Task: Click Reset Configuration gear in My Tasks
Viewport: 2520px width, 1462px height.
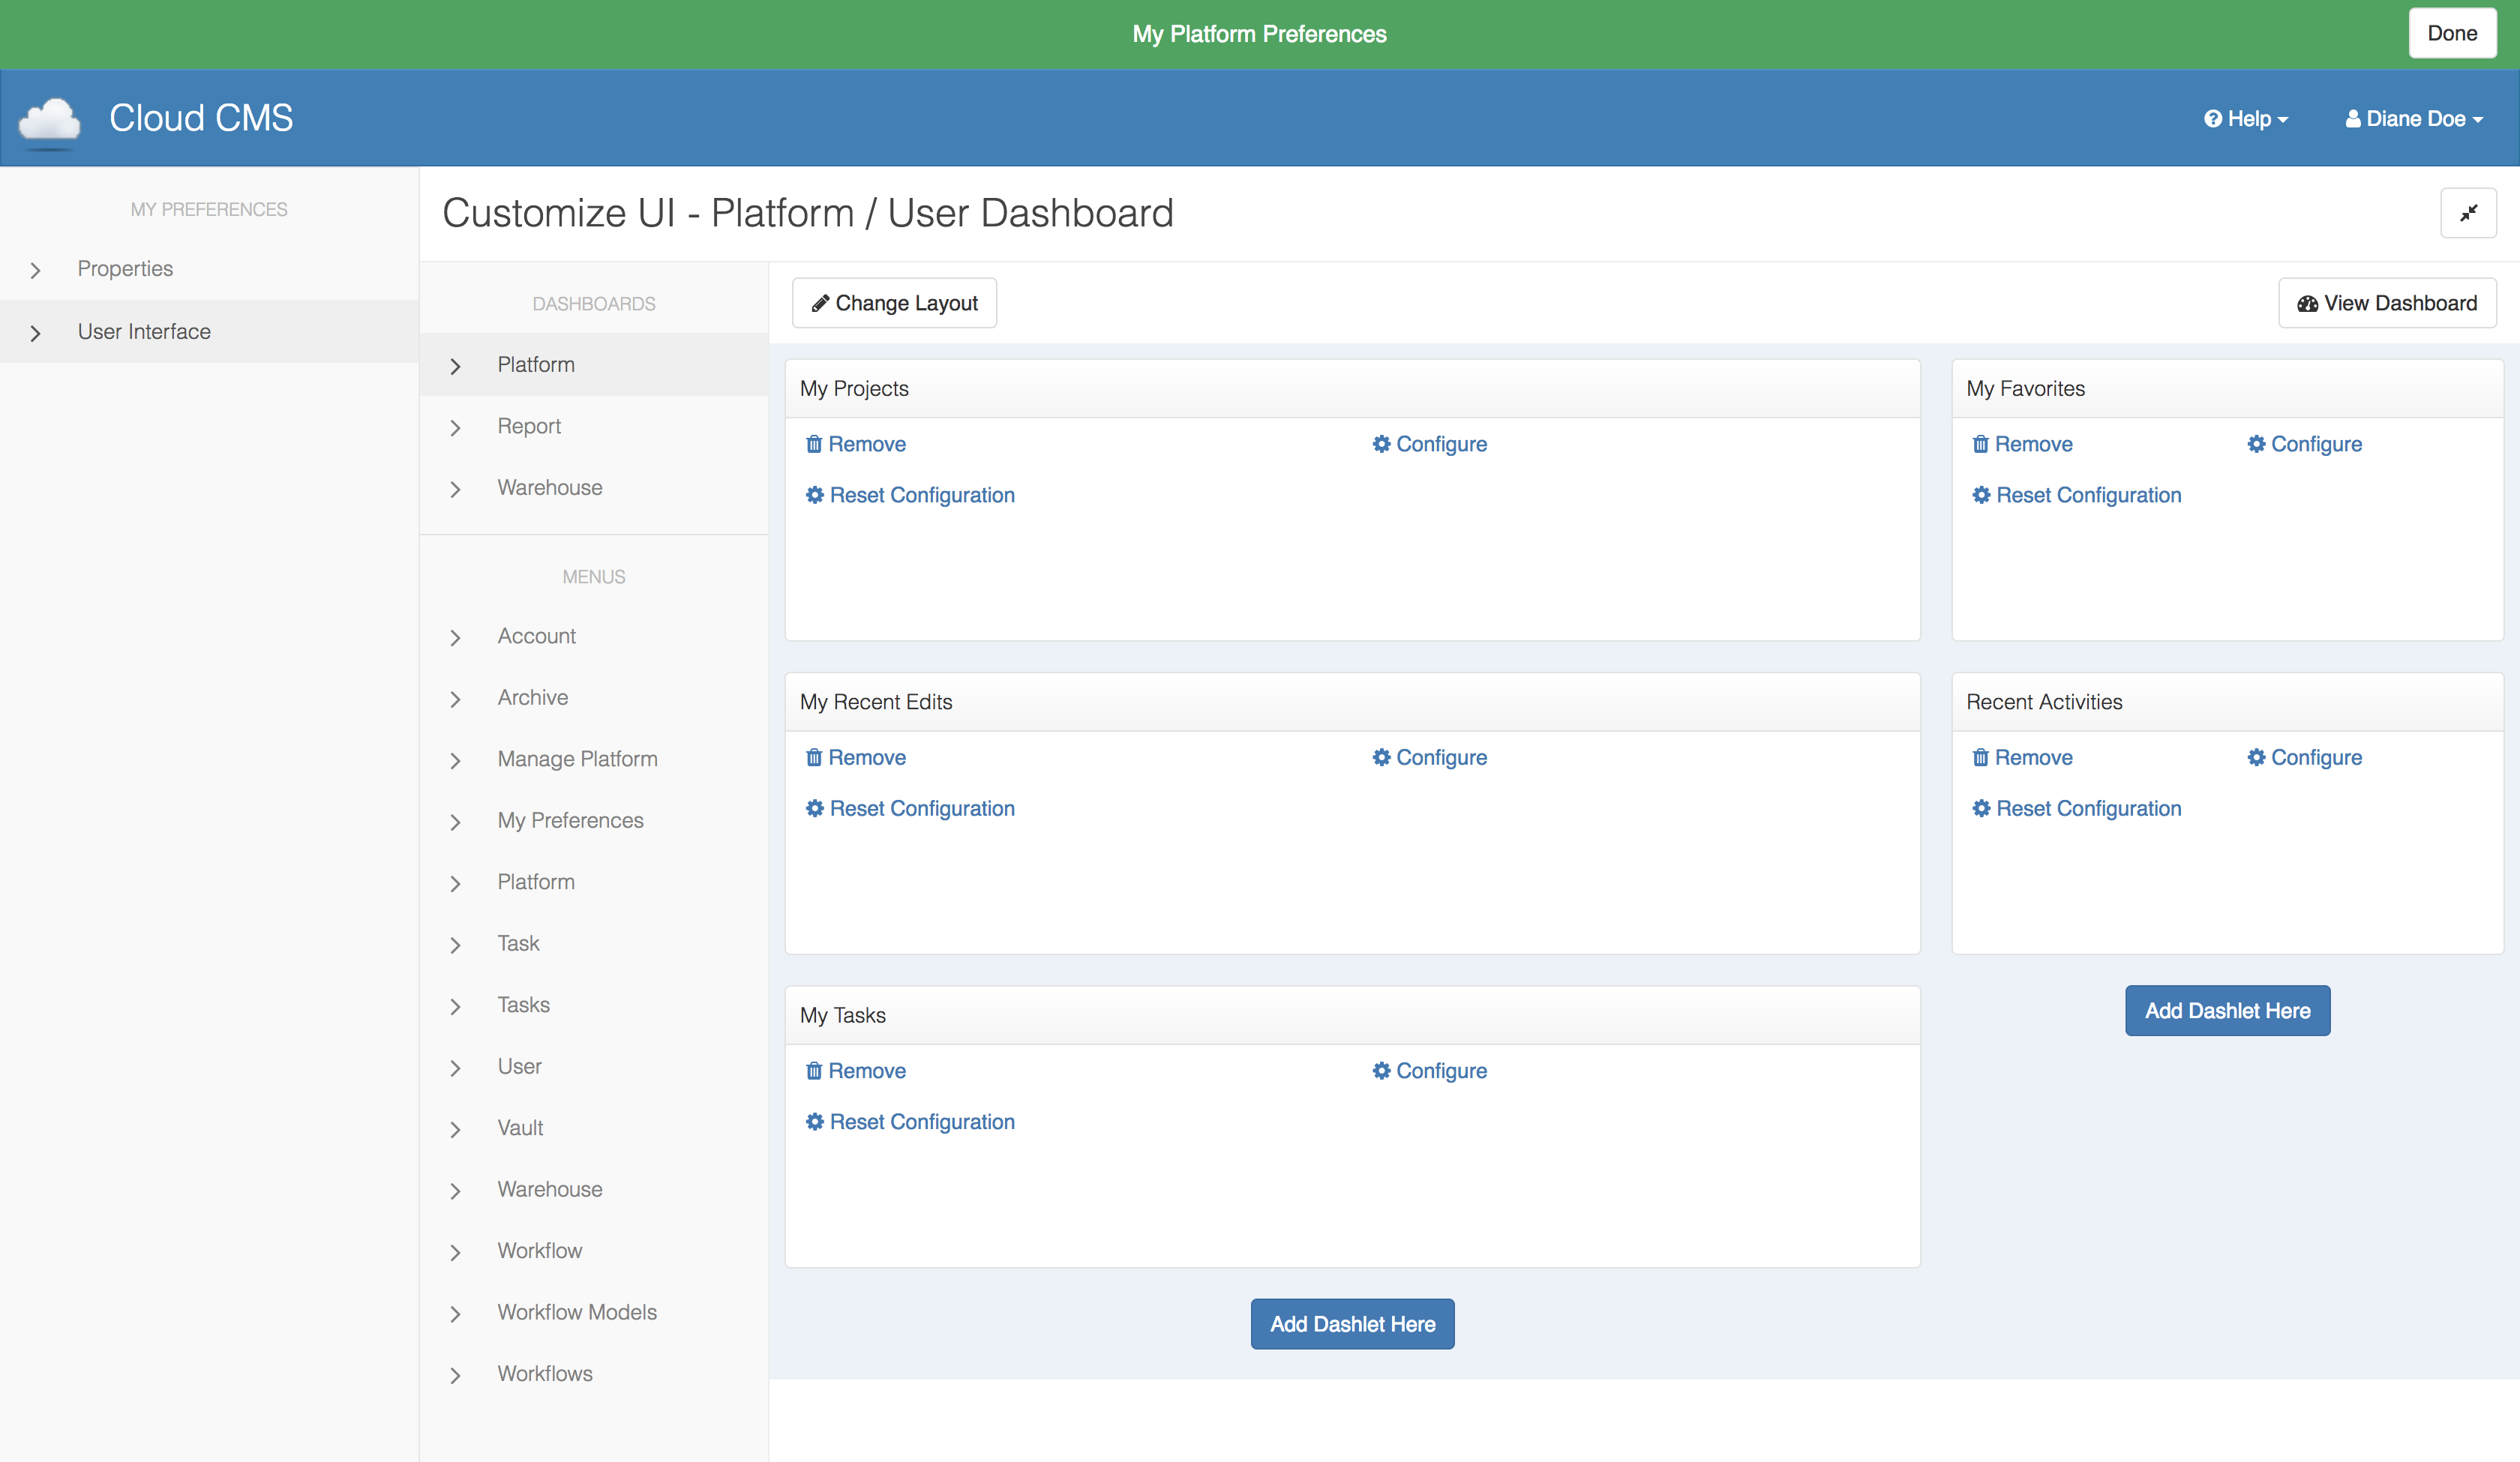Action: [815, 1122]
